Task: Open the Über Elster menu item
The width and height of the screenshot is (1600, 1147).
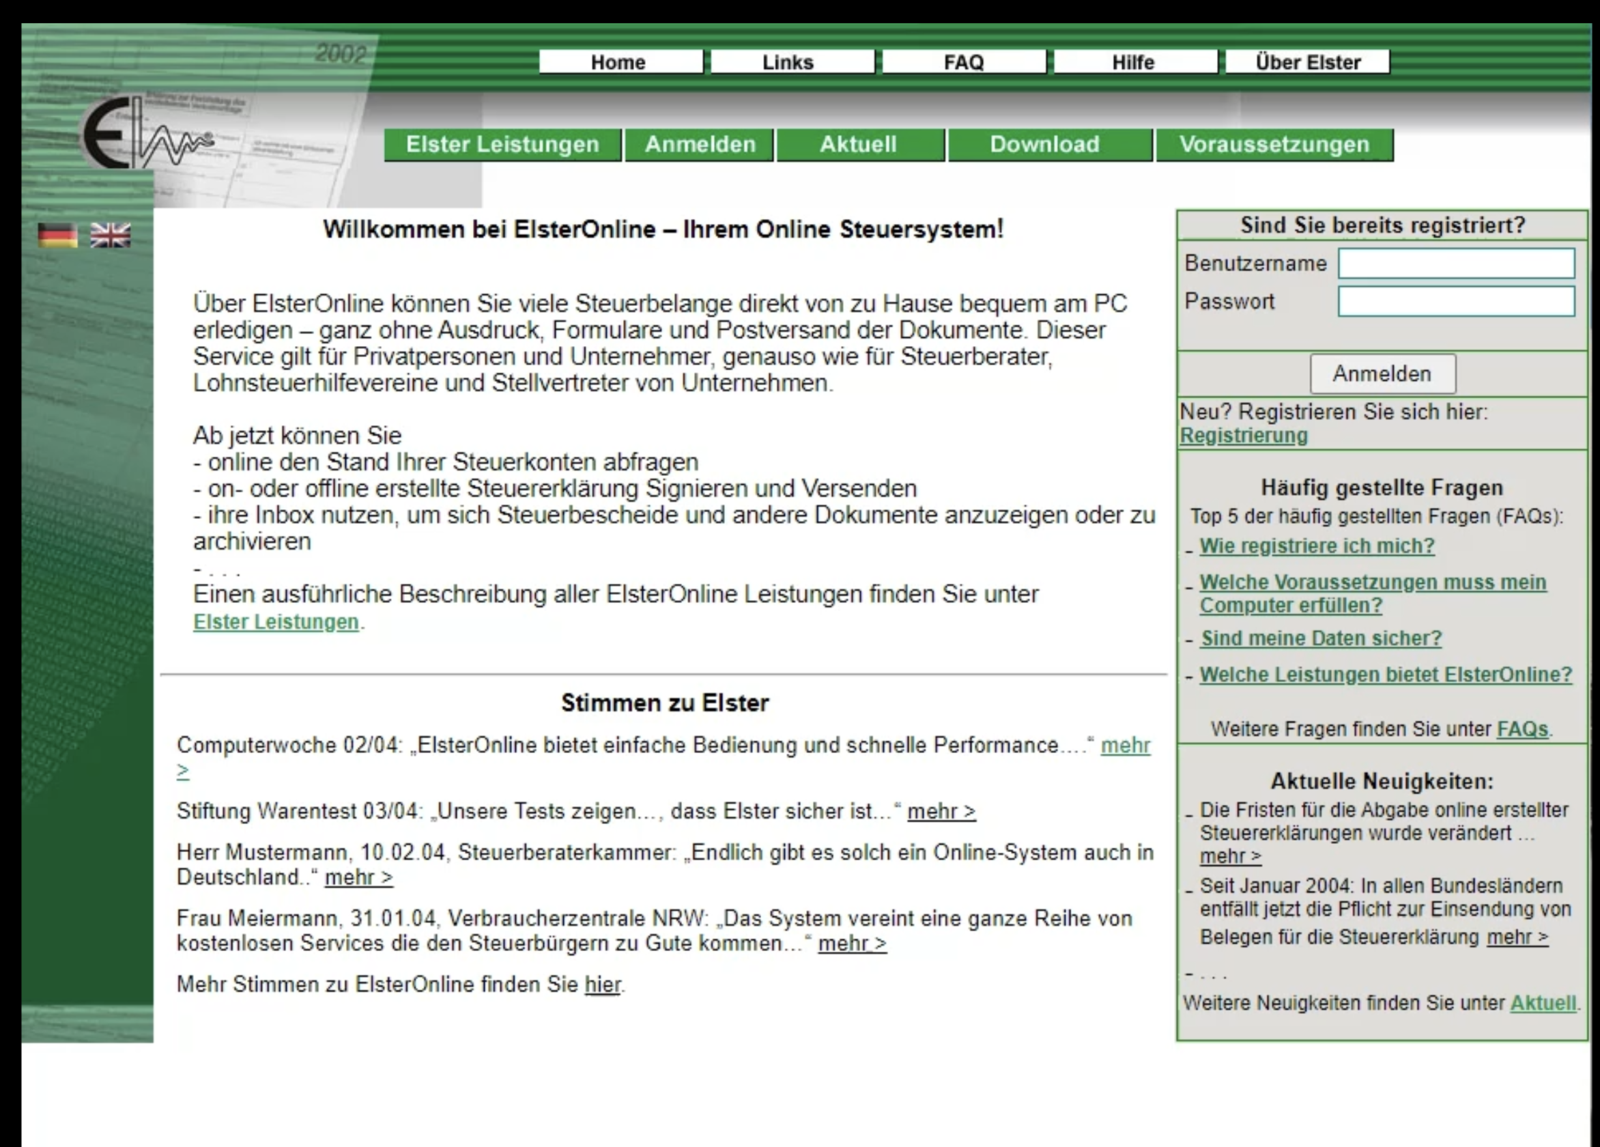Action: pyautogui.click(x=1307, y=62)
